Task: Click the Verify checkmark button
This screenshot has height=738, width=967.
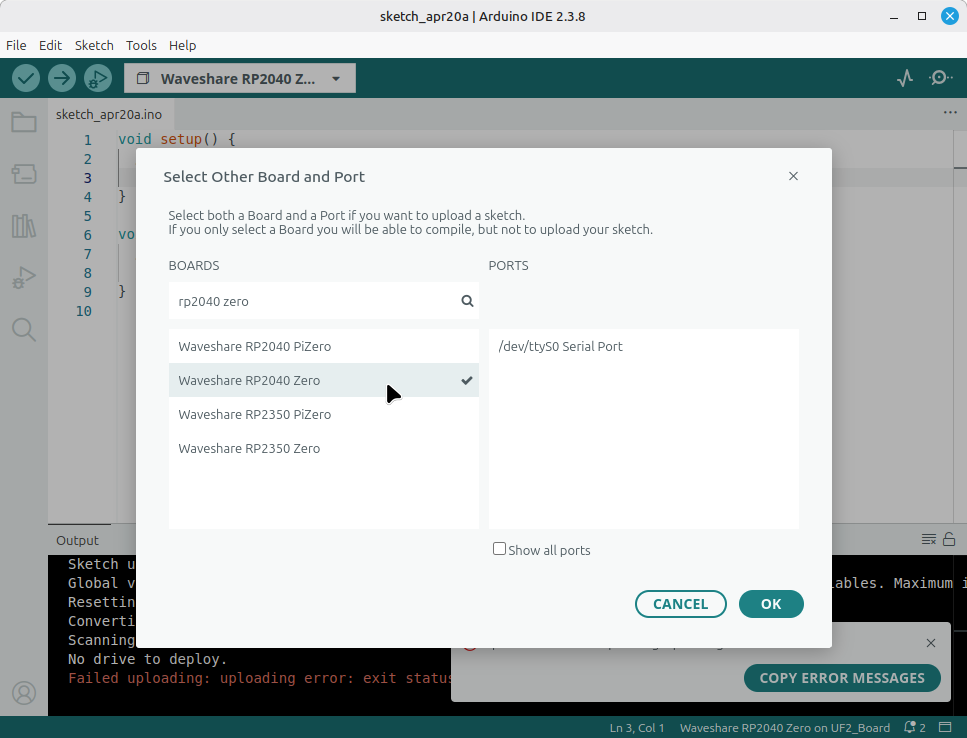Action: coord(26,78)
